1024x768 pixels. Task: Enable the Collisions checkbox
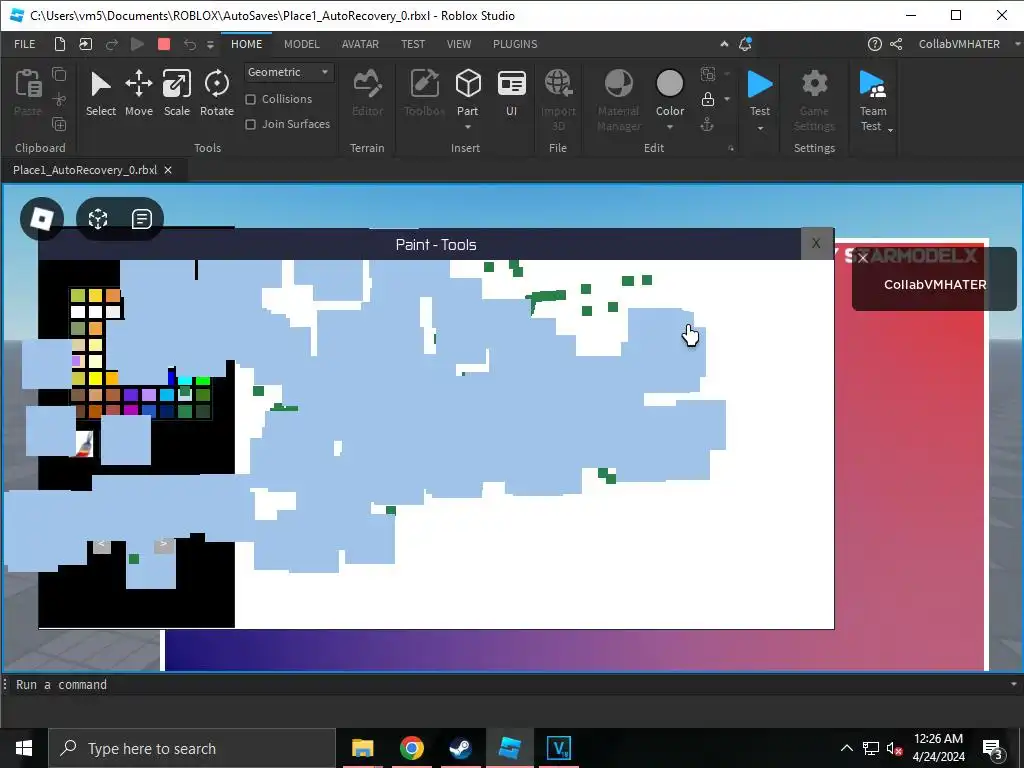click(x=250, y=99)
